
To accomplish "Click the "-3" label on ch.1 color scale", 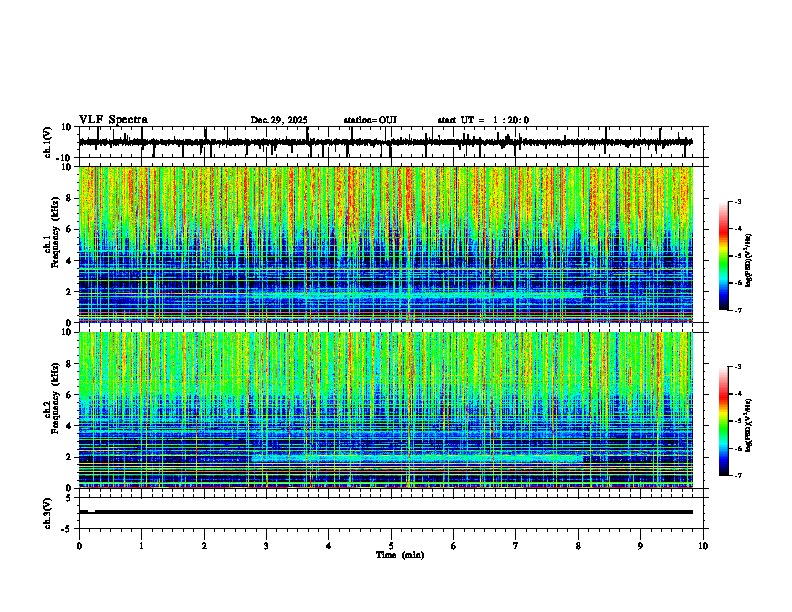I will tap(738, 202).
